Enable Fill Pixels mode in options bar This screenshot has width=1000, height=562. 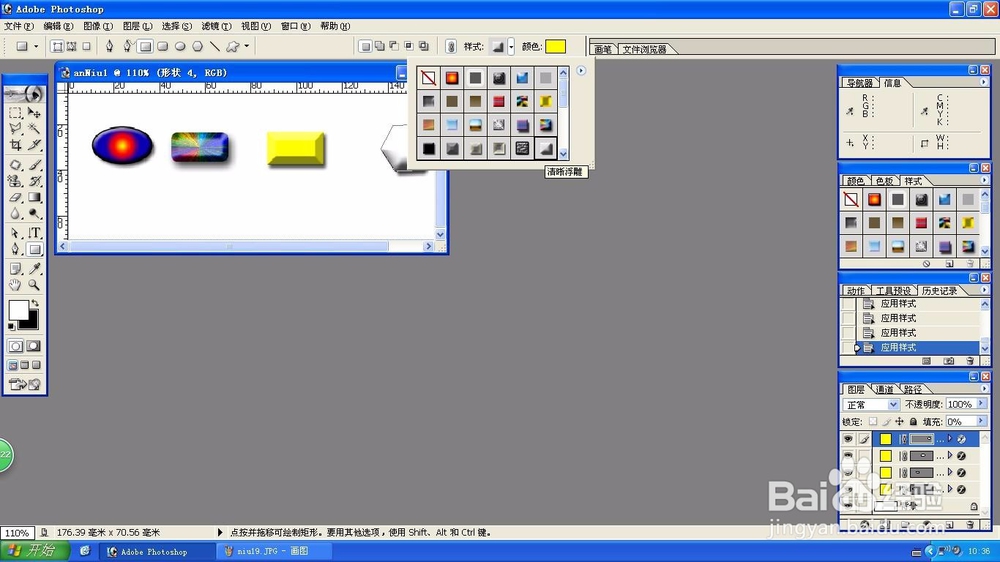point(86,46)
